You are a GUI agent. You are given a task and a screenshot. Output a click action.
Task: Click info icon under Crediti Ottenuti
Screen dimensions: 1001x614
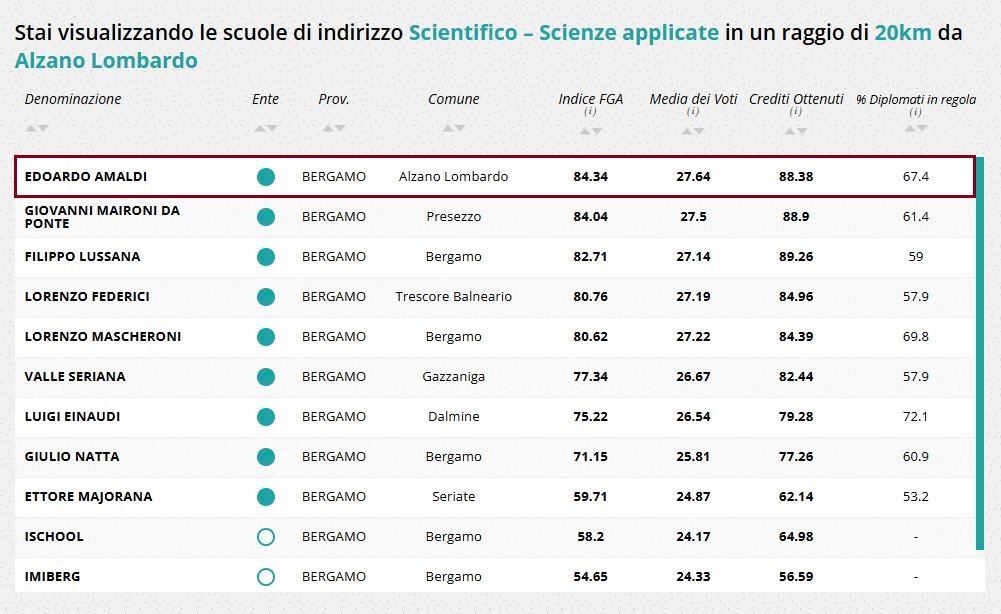tap(796, 112)
